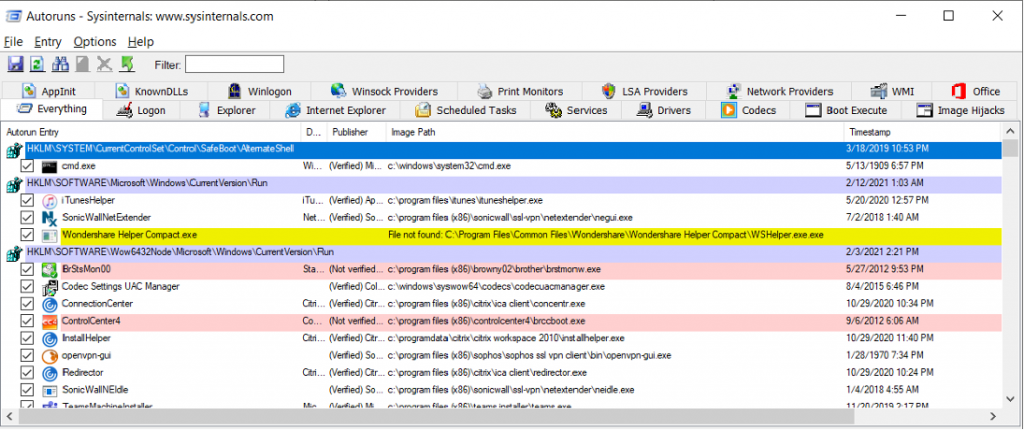1024x430 pixels.
Task: Click the openvpn-gui entry icon
Action: [x=50, y=356]
